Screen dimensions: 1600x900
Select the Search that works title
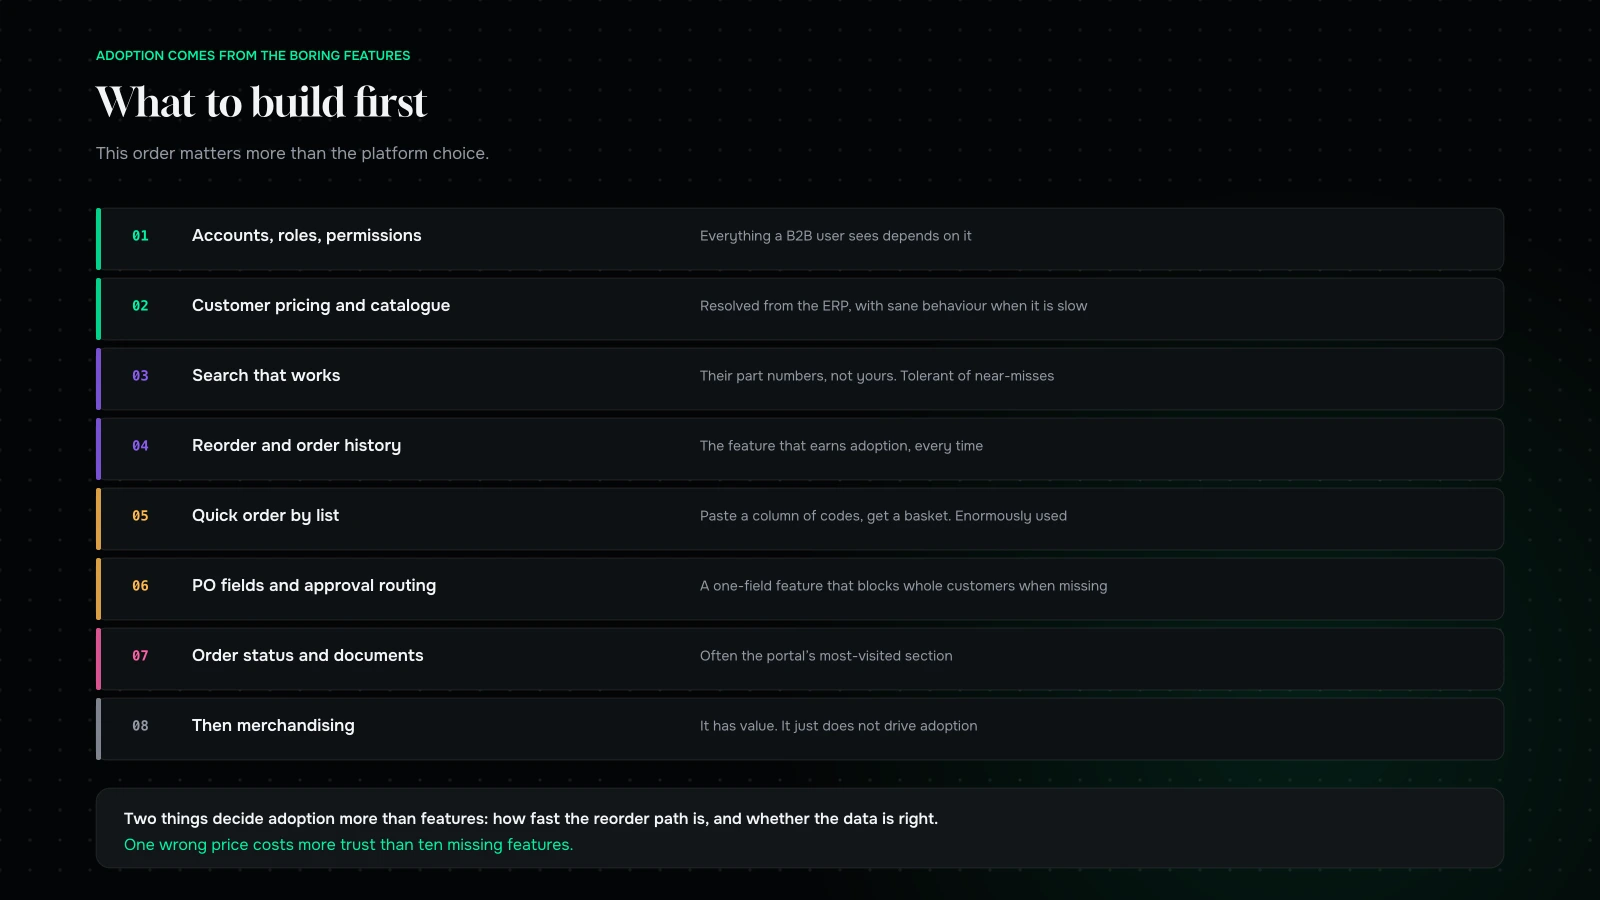pyautogui.click(x=266, y=376)
